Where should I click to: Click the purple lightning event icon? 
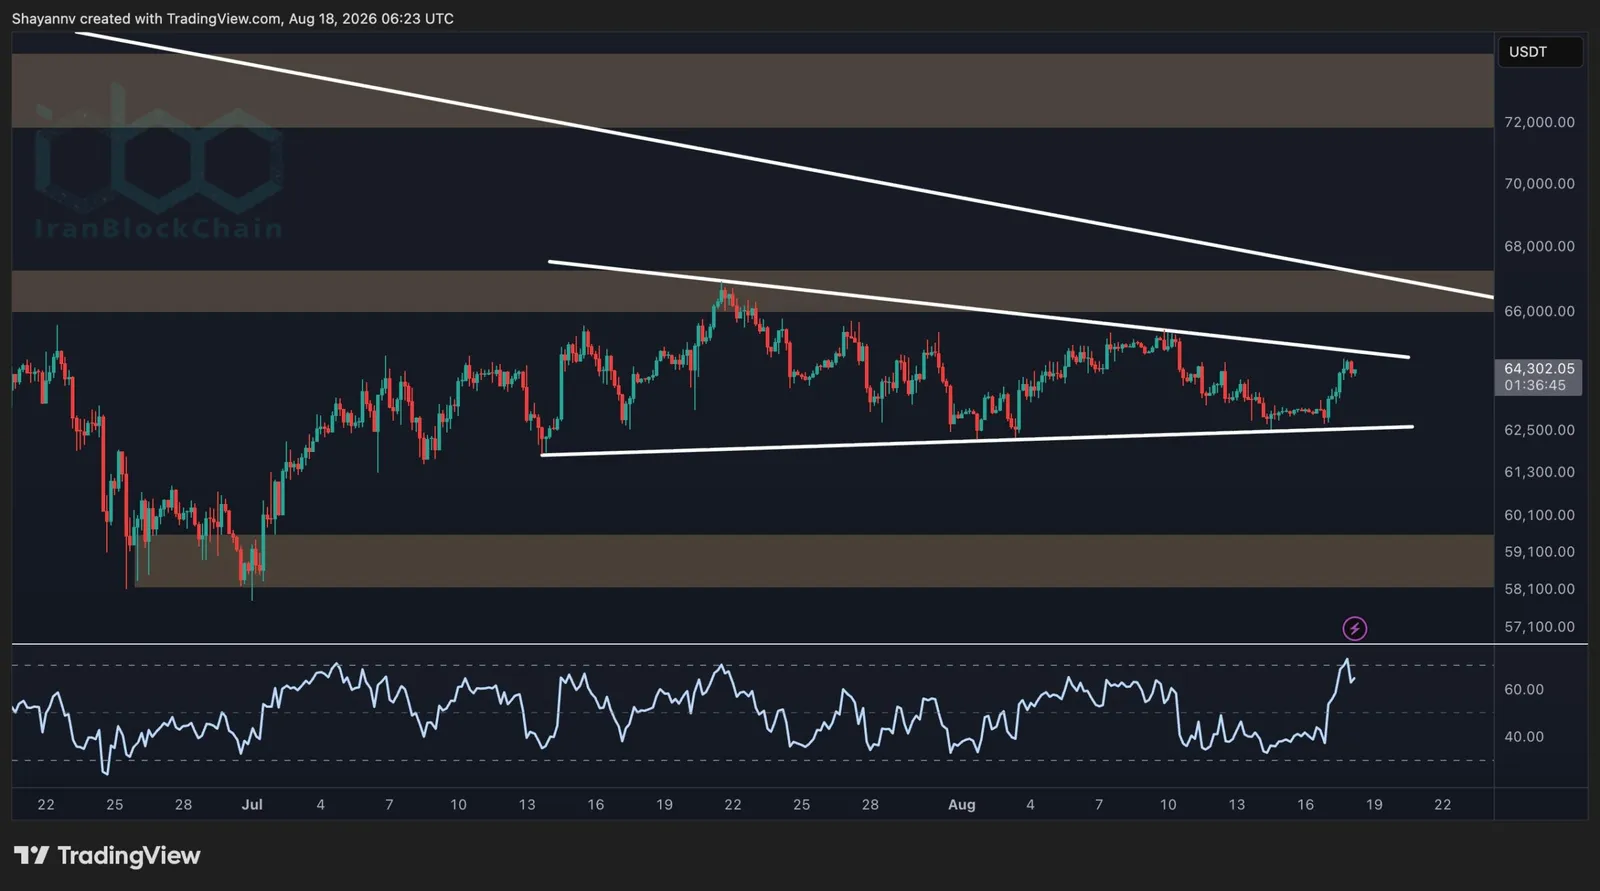[1354, 628]
